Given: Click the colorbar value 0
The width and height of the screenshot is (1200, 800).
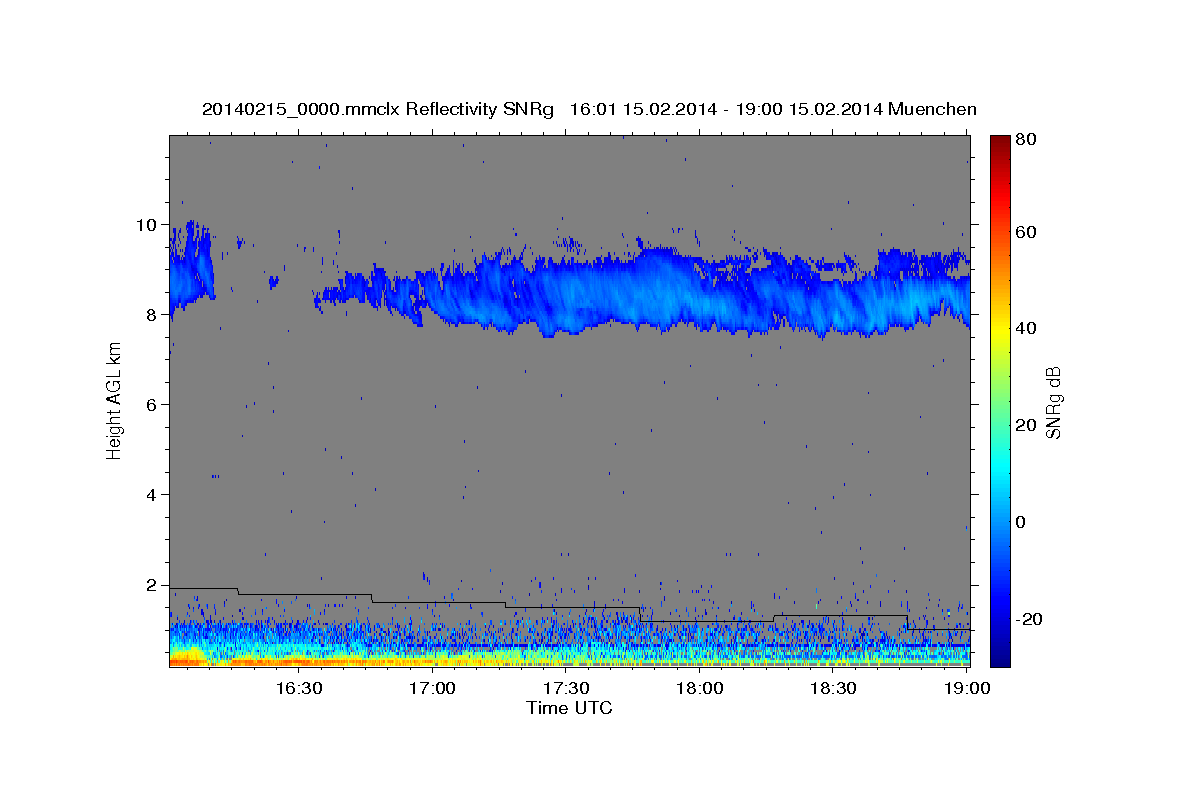Looking at the screenshot, I should 1023,522.
